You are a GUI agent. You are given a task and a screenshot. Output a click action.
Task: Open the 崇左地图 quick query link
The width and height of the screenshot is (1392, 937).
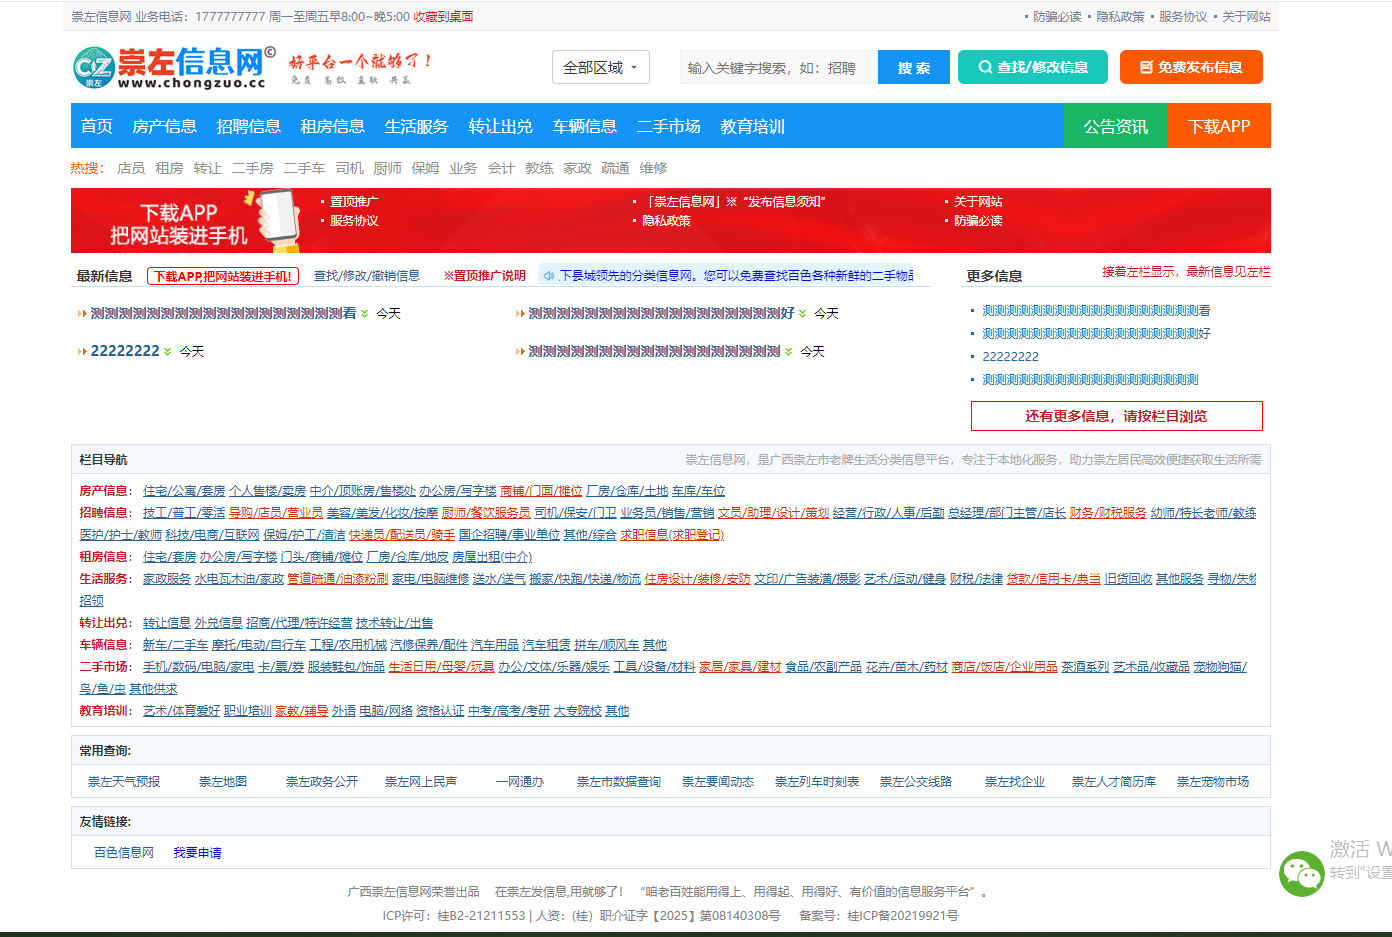pyautogui.click(x=223, y=781)
